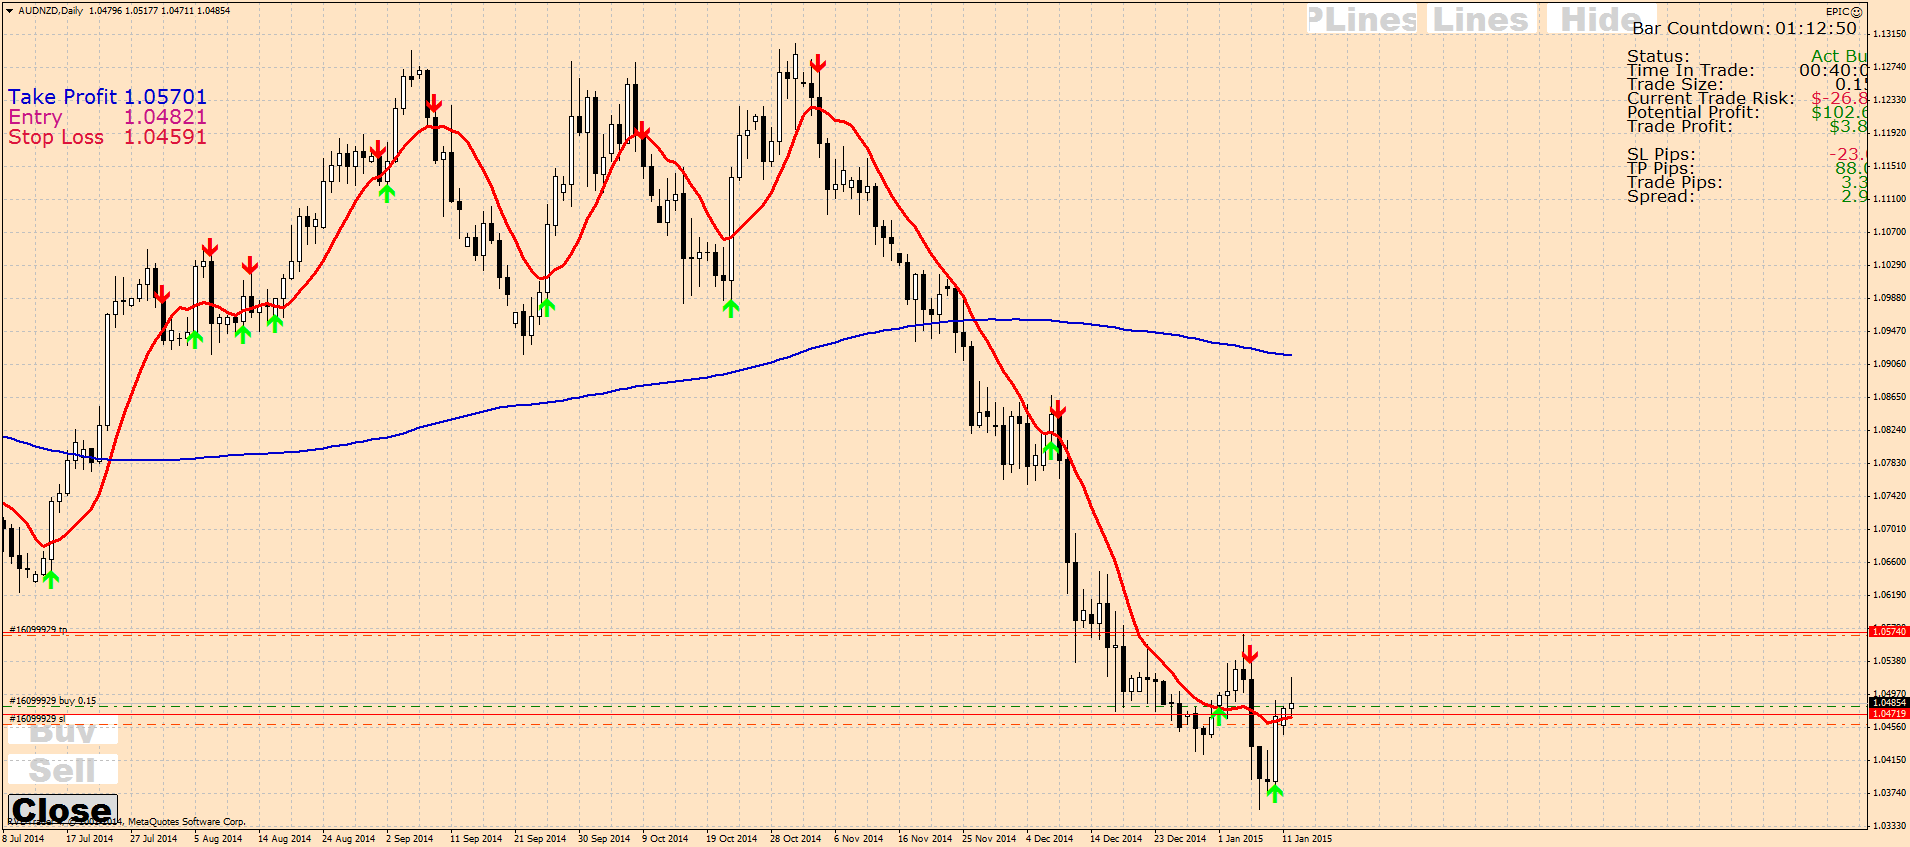1910x847 pixels.
Task: Click the 1.13150 price scale value
Action: pyautogui.click(x=1888, y=33)
